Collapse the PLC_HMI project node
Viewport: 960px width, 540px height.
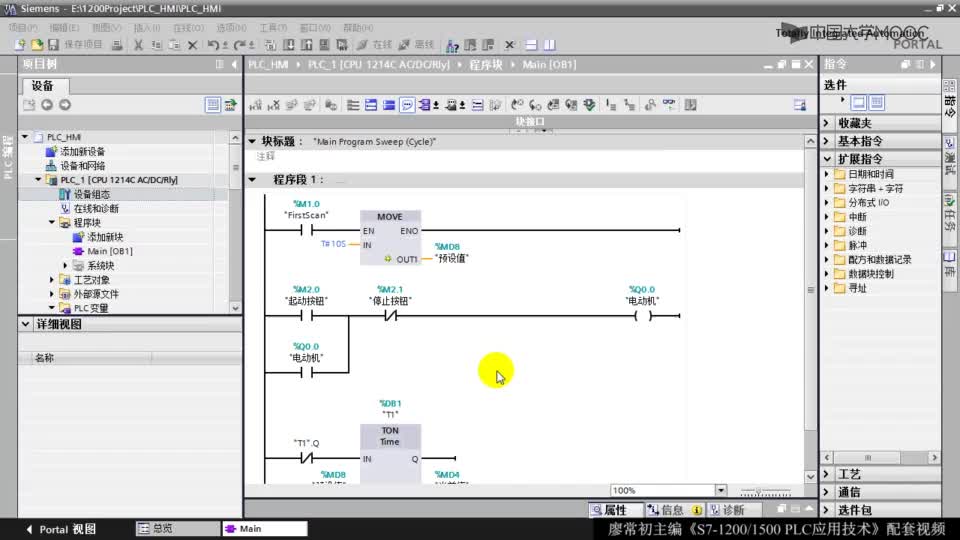25,137
